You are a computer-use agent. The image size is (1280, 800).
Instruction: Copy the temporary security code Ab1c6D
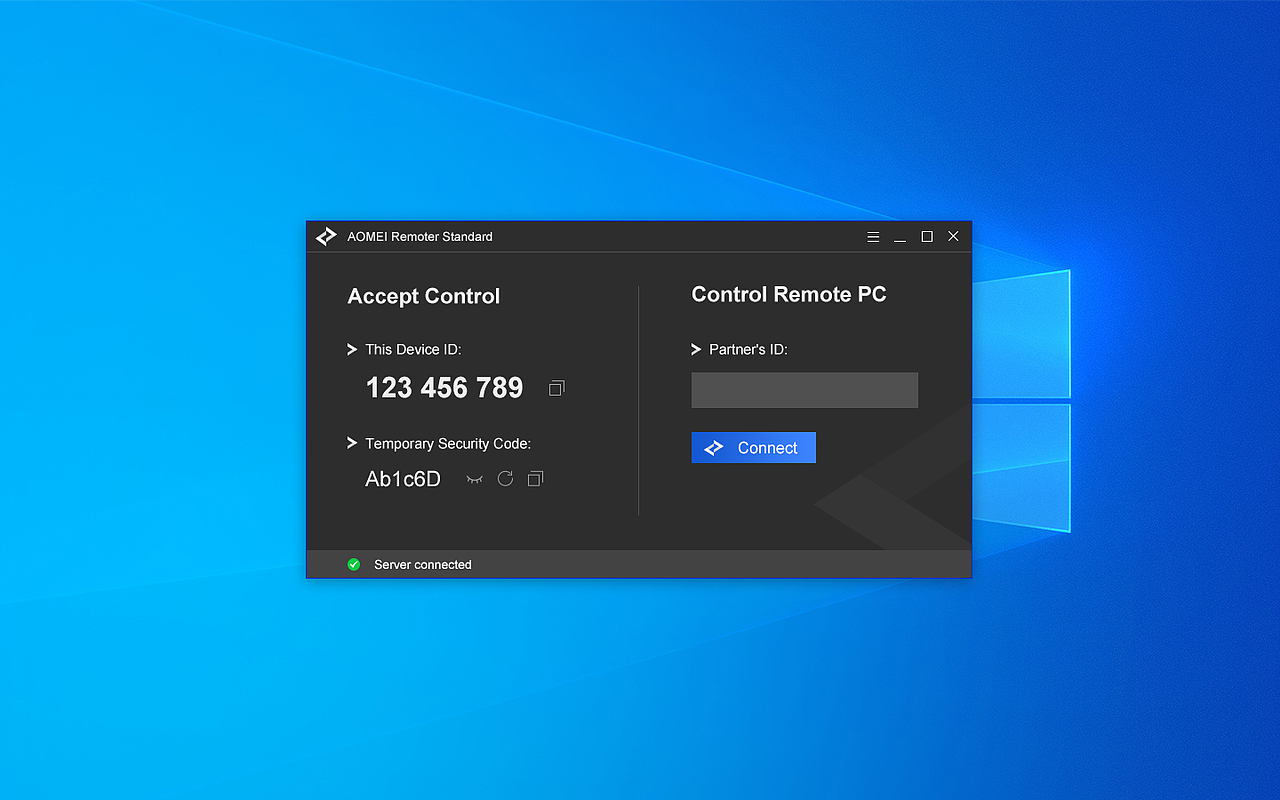coord(535,479)
